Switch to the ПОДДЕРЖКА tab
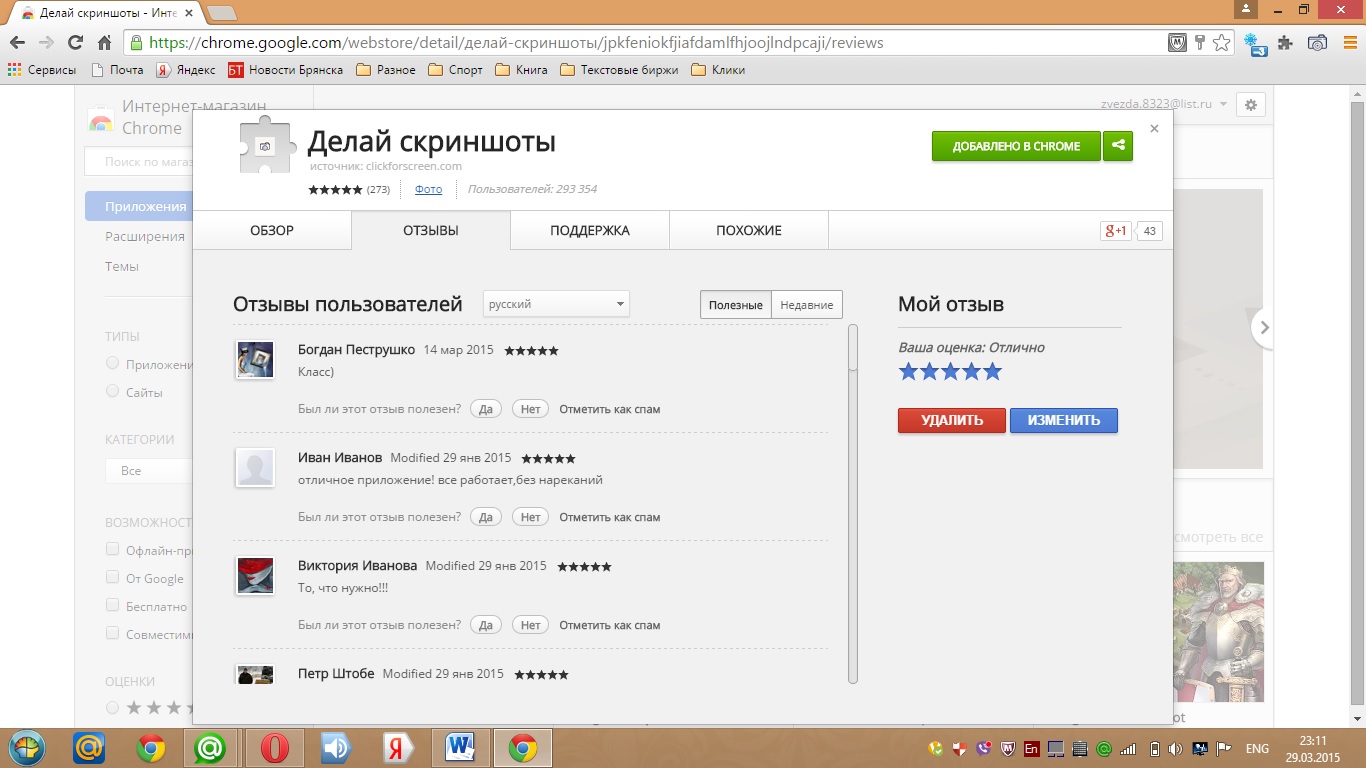The image size is (1366, 768). 590,230
